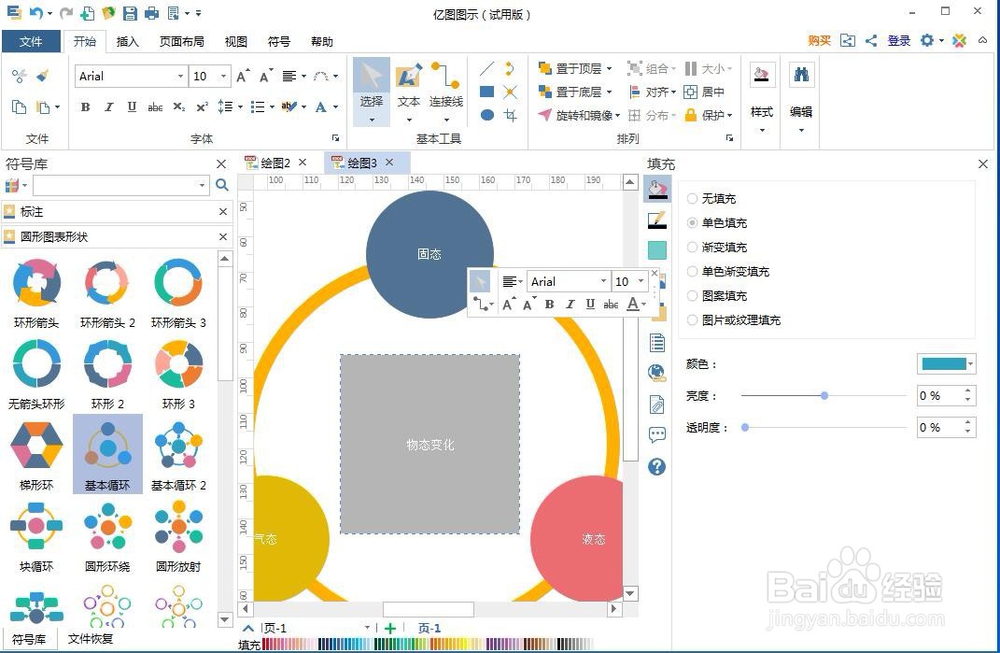Click the format painter brush icon
This screenshot has width=1000, height=653.
tap(43, 76)
